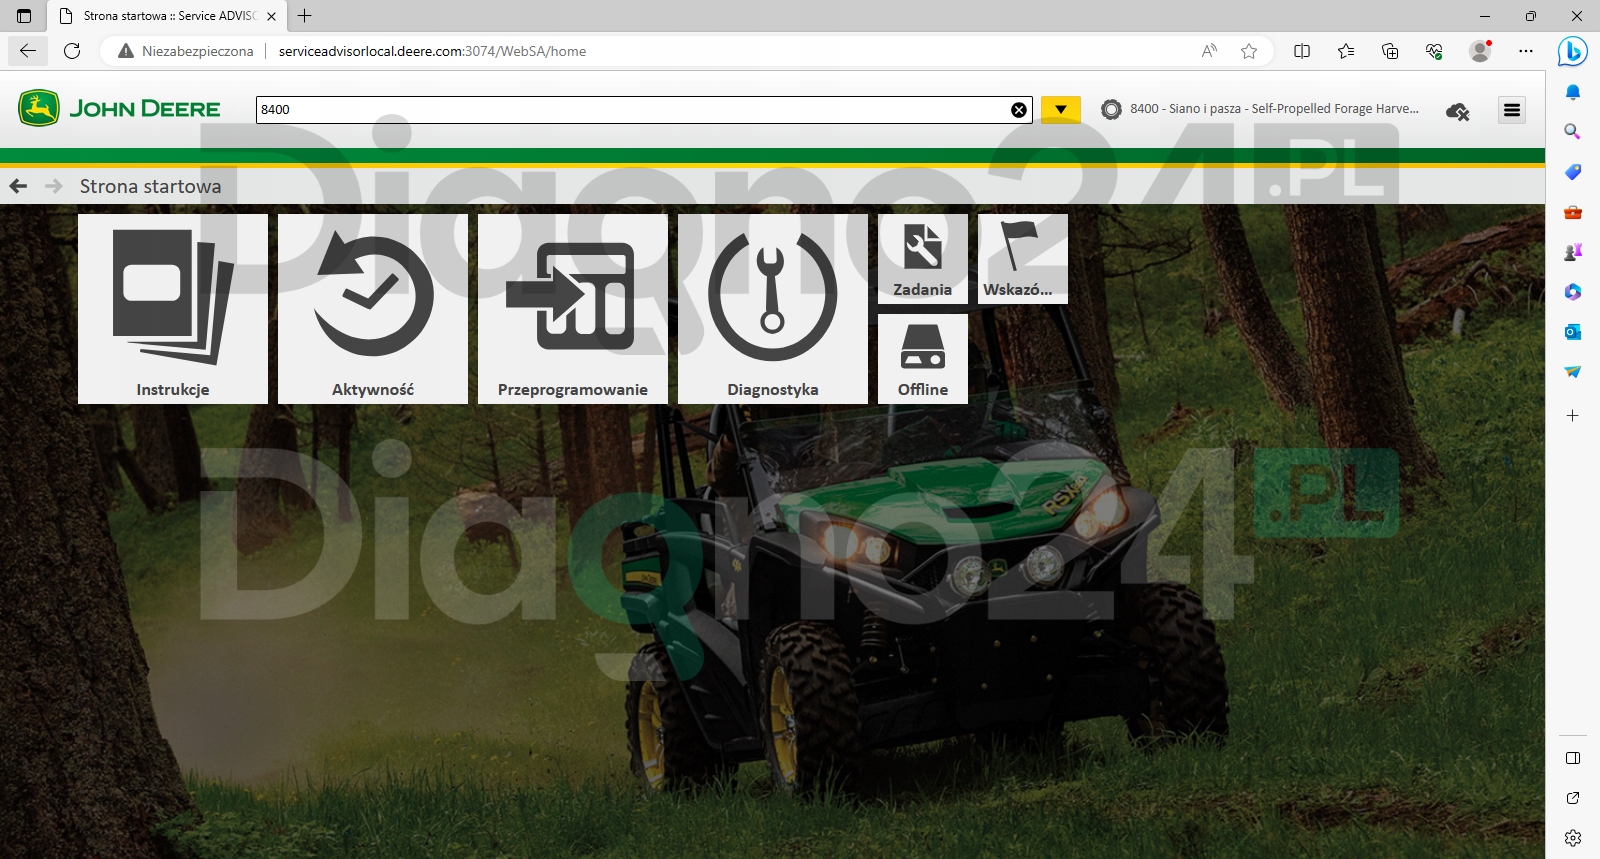Viewport: 1600px width, 859px height.
Task: Open the hamburger menu in the header
Action: (x=1512, y=110)
